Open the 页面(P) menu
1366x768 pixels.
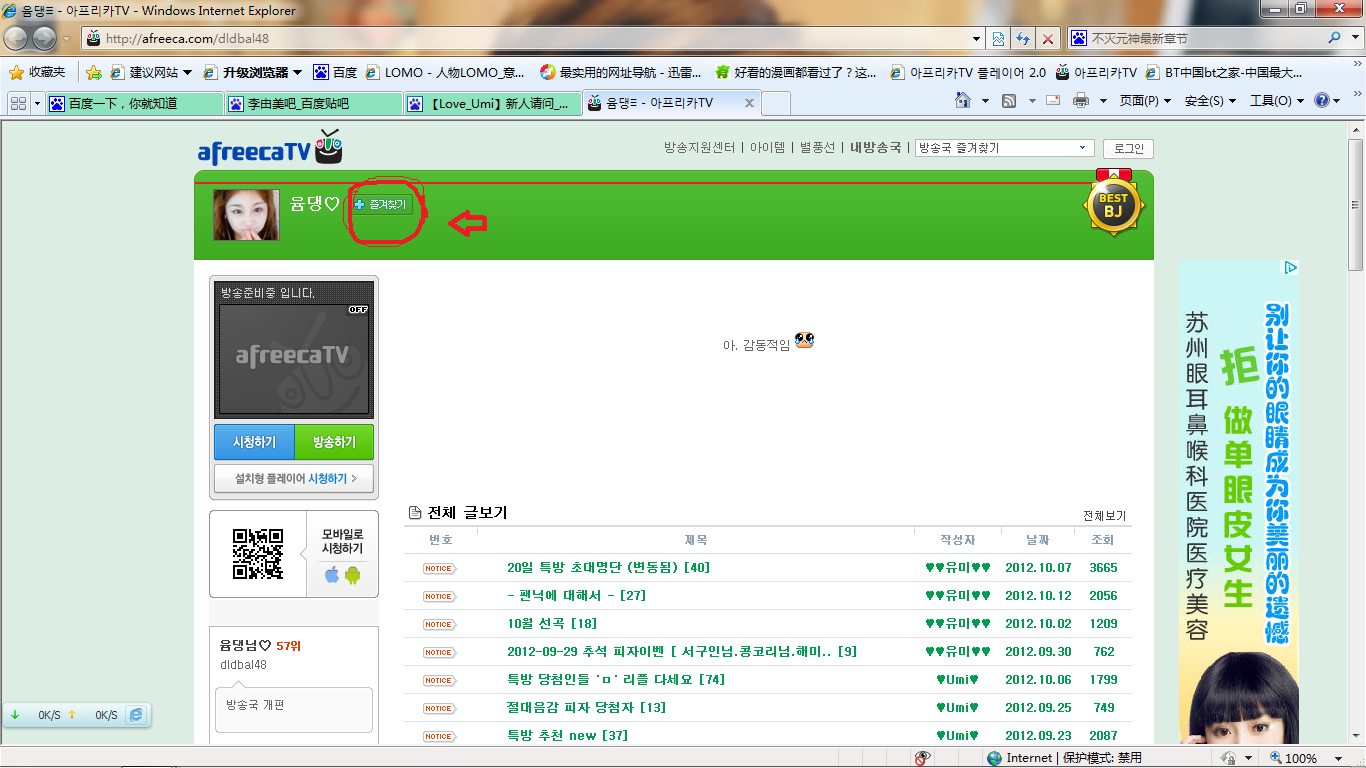tap(1144, 100)
